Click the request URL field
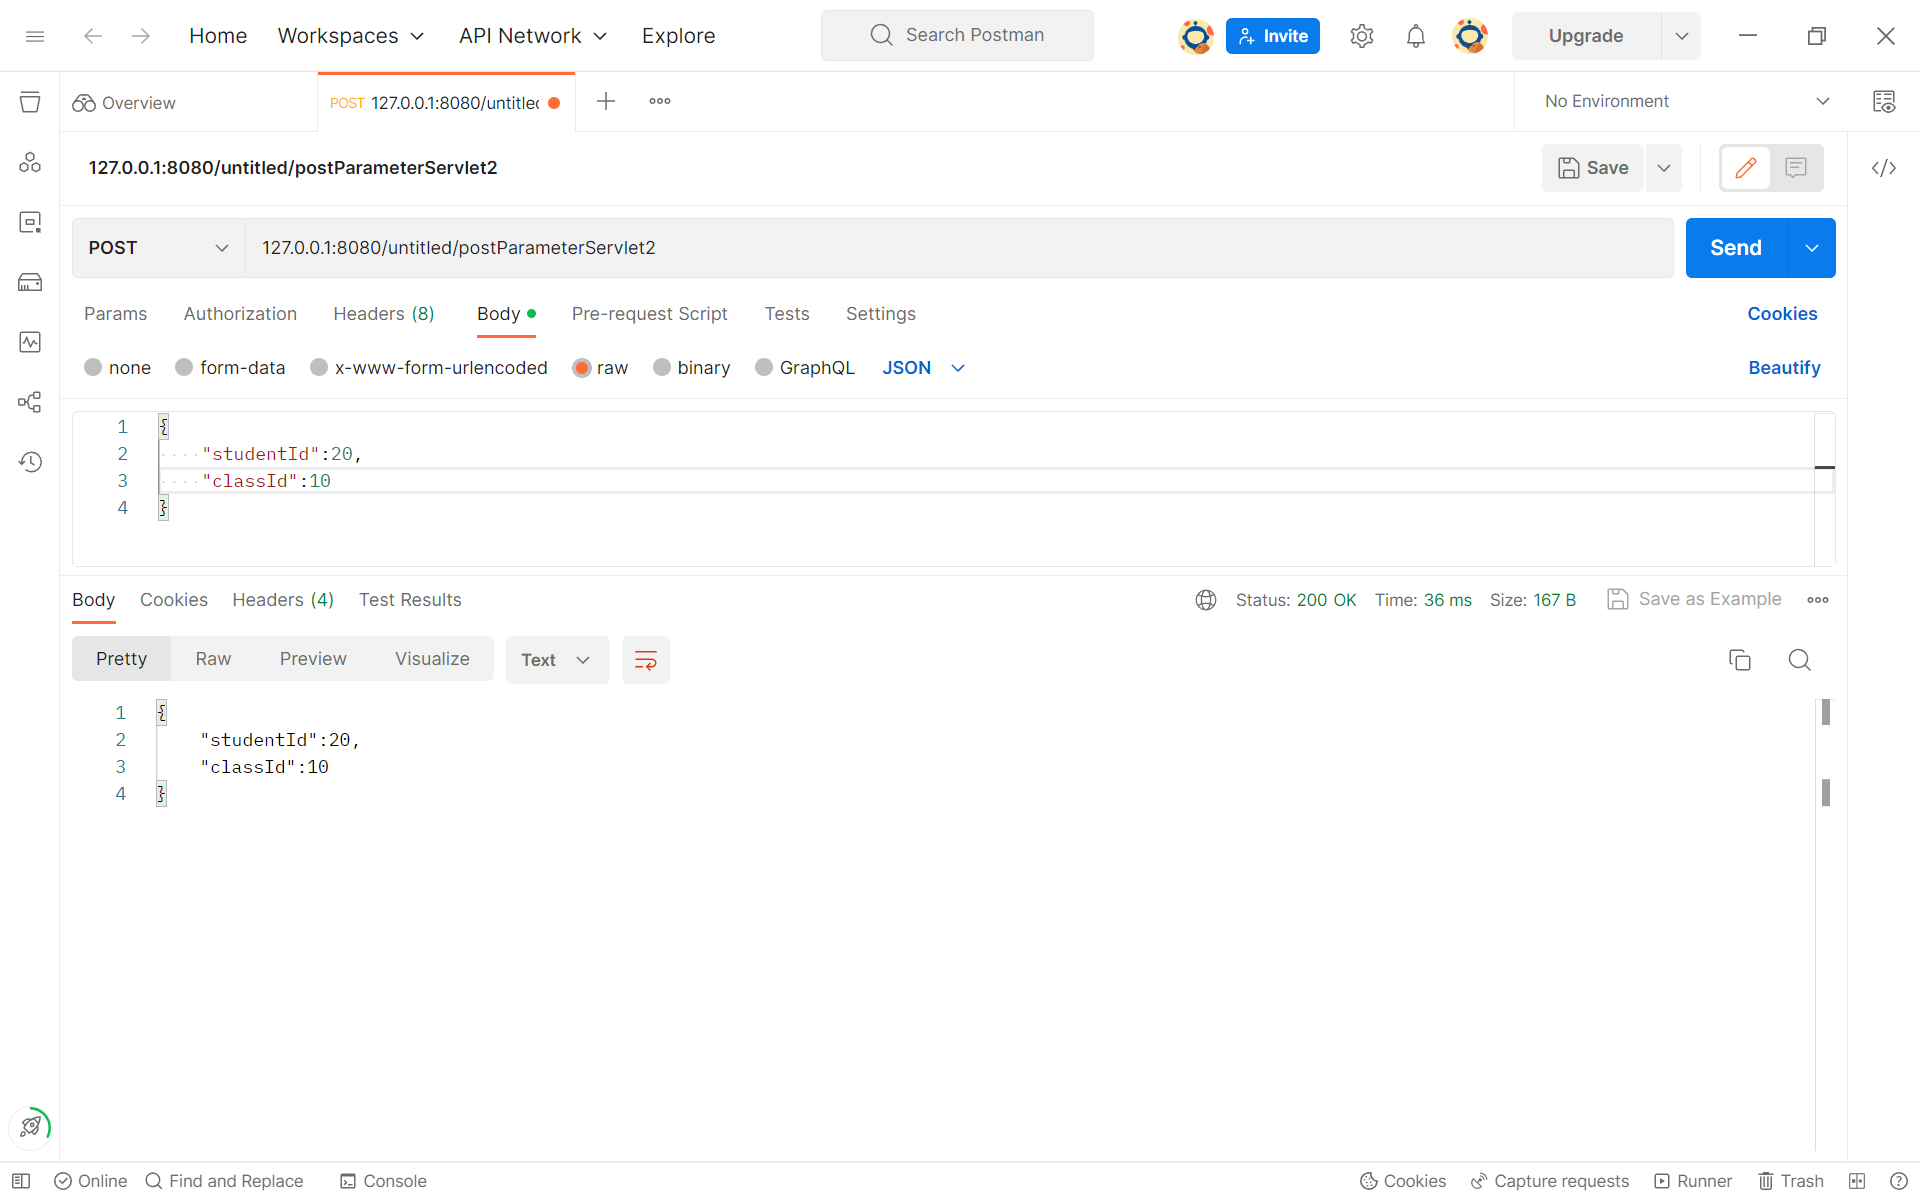 (x=960, y=248)
